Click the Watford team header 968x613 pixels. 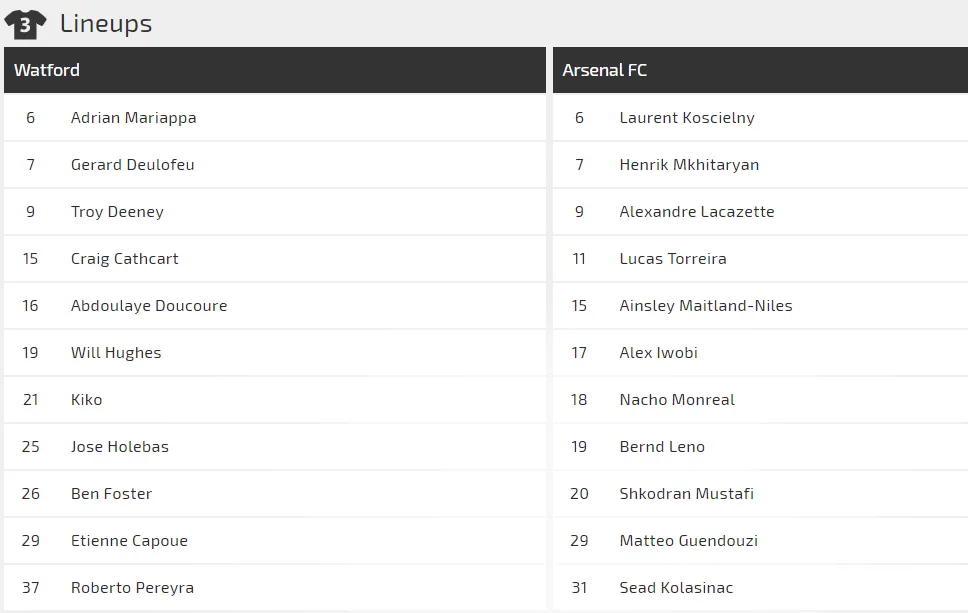click(x=47, y=70)
